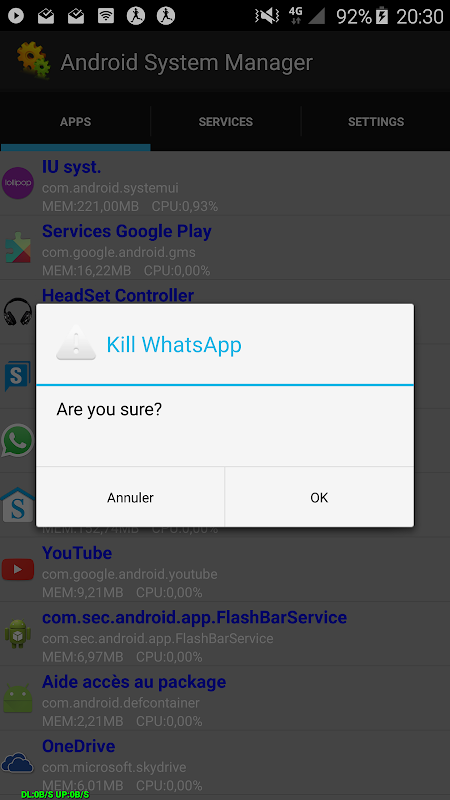
Task: Tap the Aide accès au package icon
Action: (18, 698)
